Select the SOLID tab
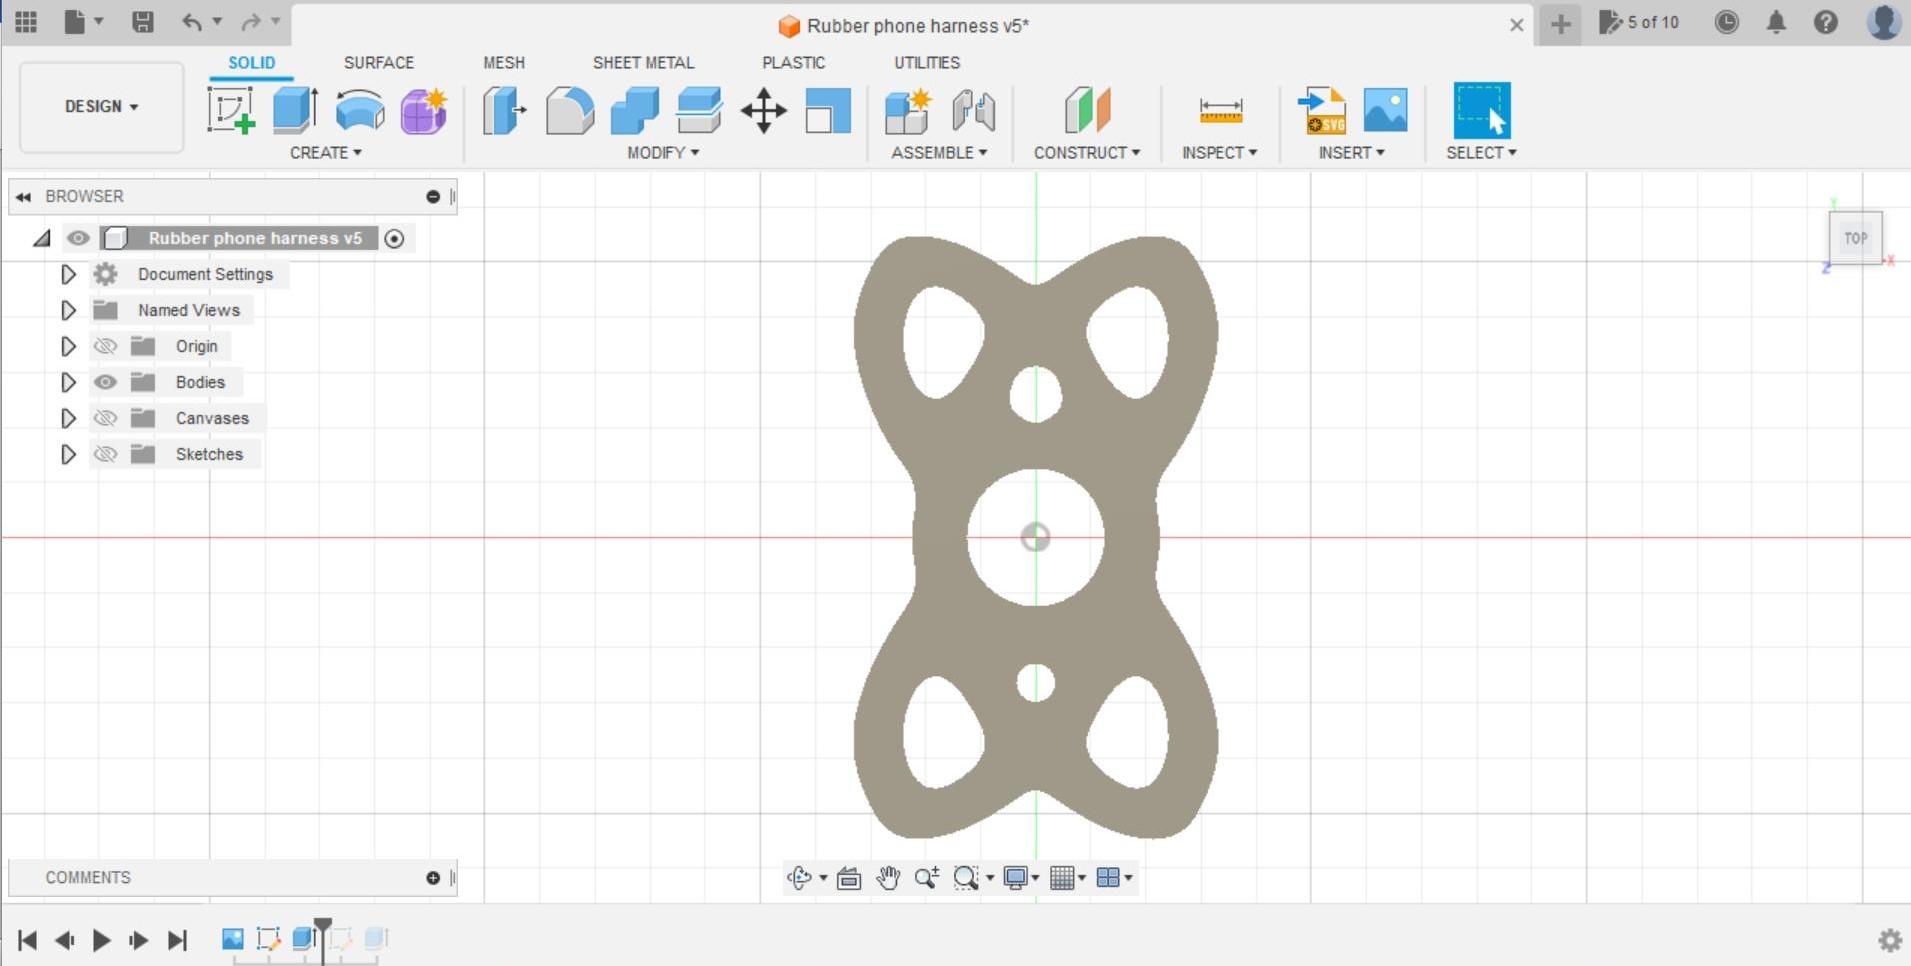Viewport: 1911px width, 966px height. [x=251, y=62]
